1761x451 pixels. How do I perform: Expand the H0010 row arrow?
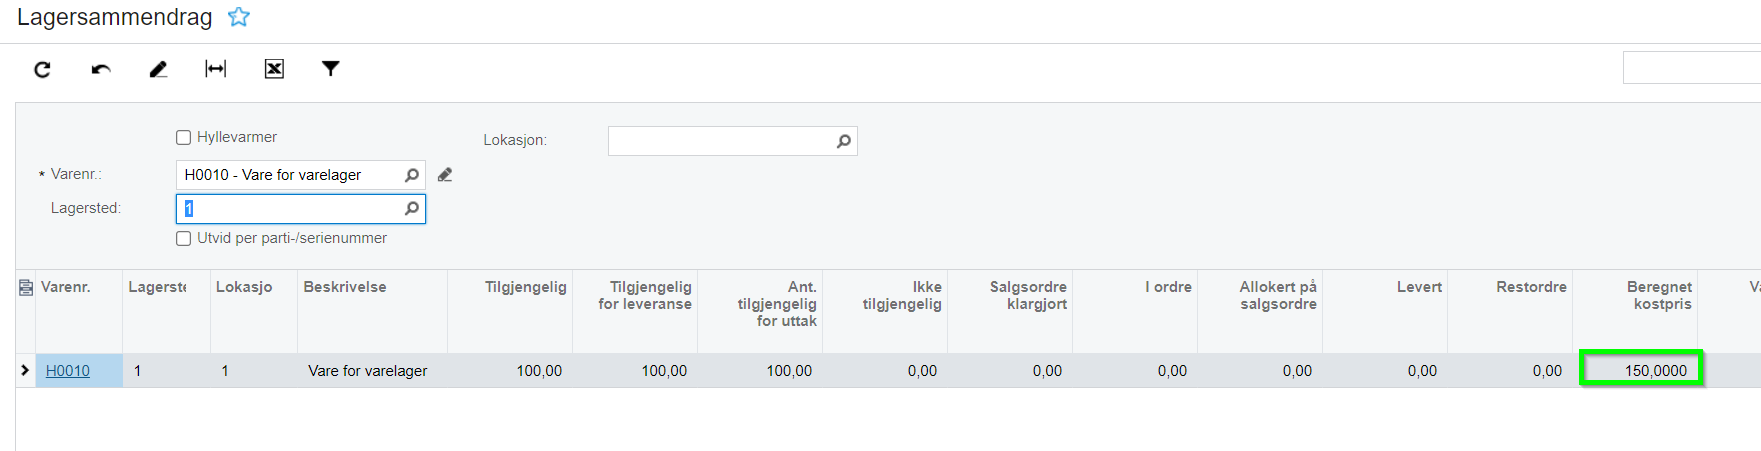[x=25, y=370]
